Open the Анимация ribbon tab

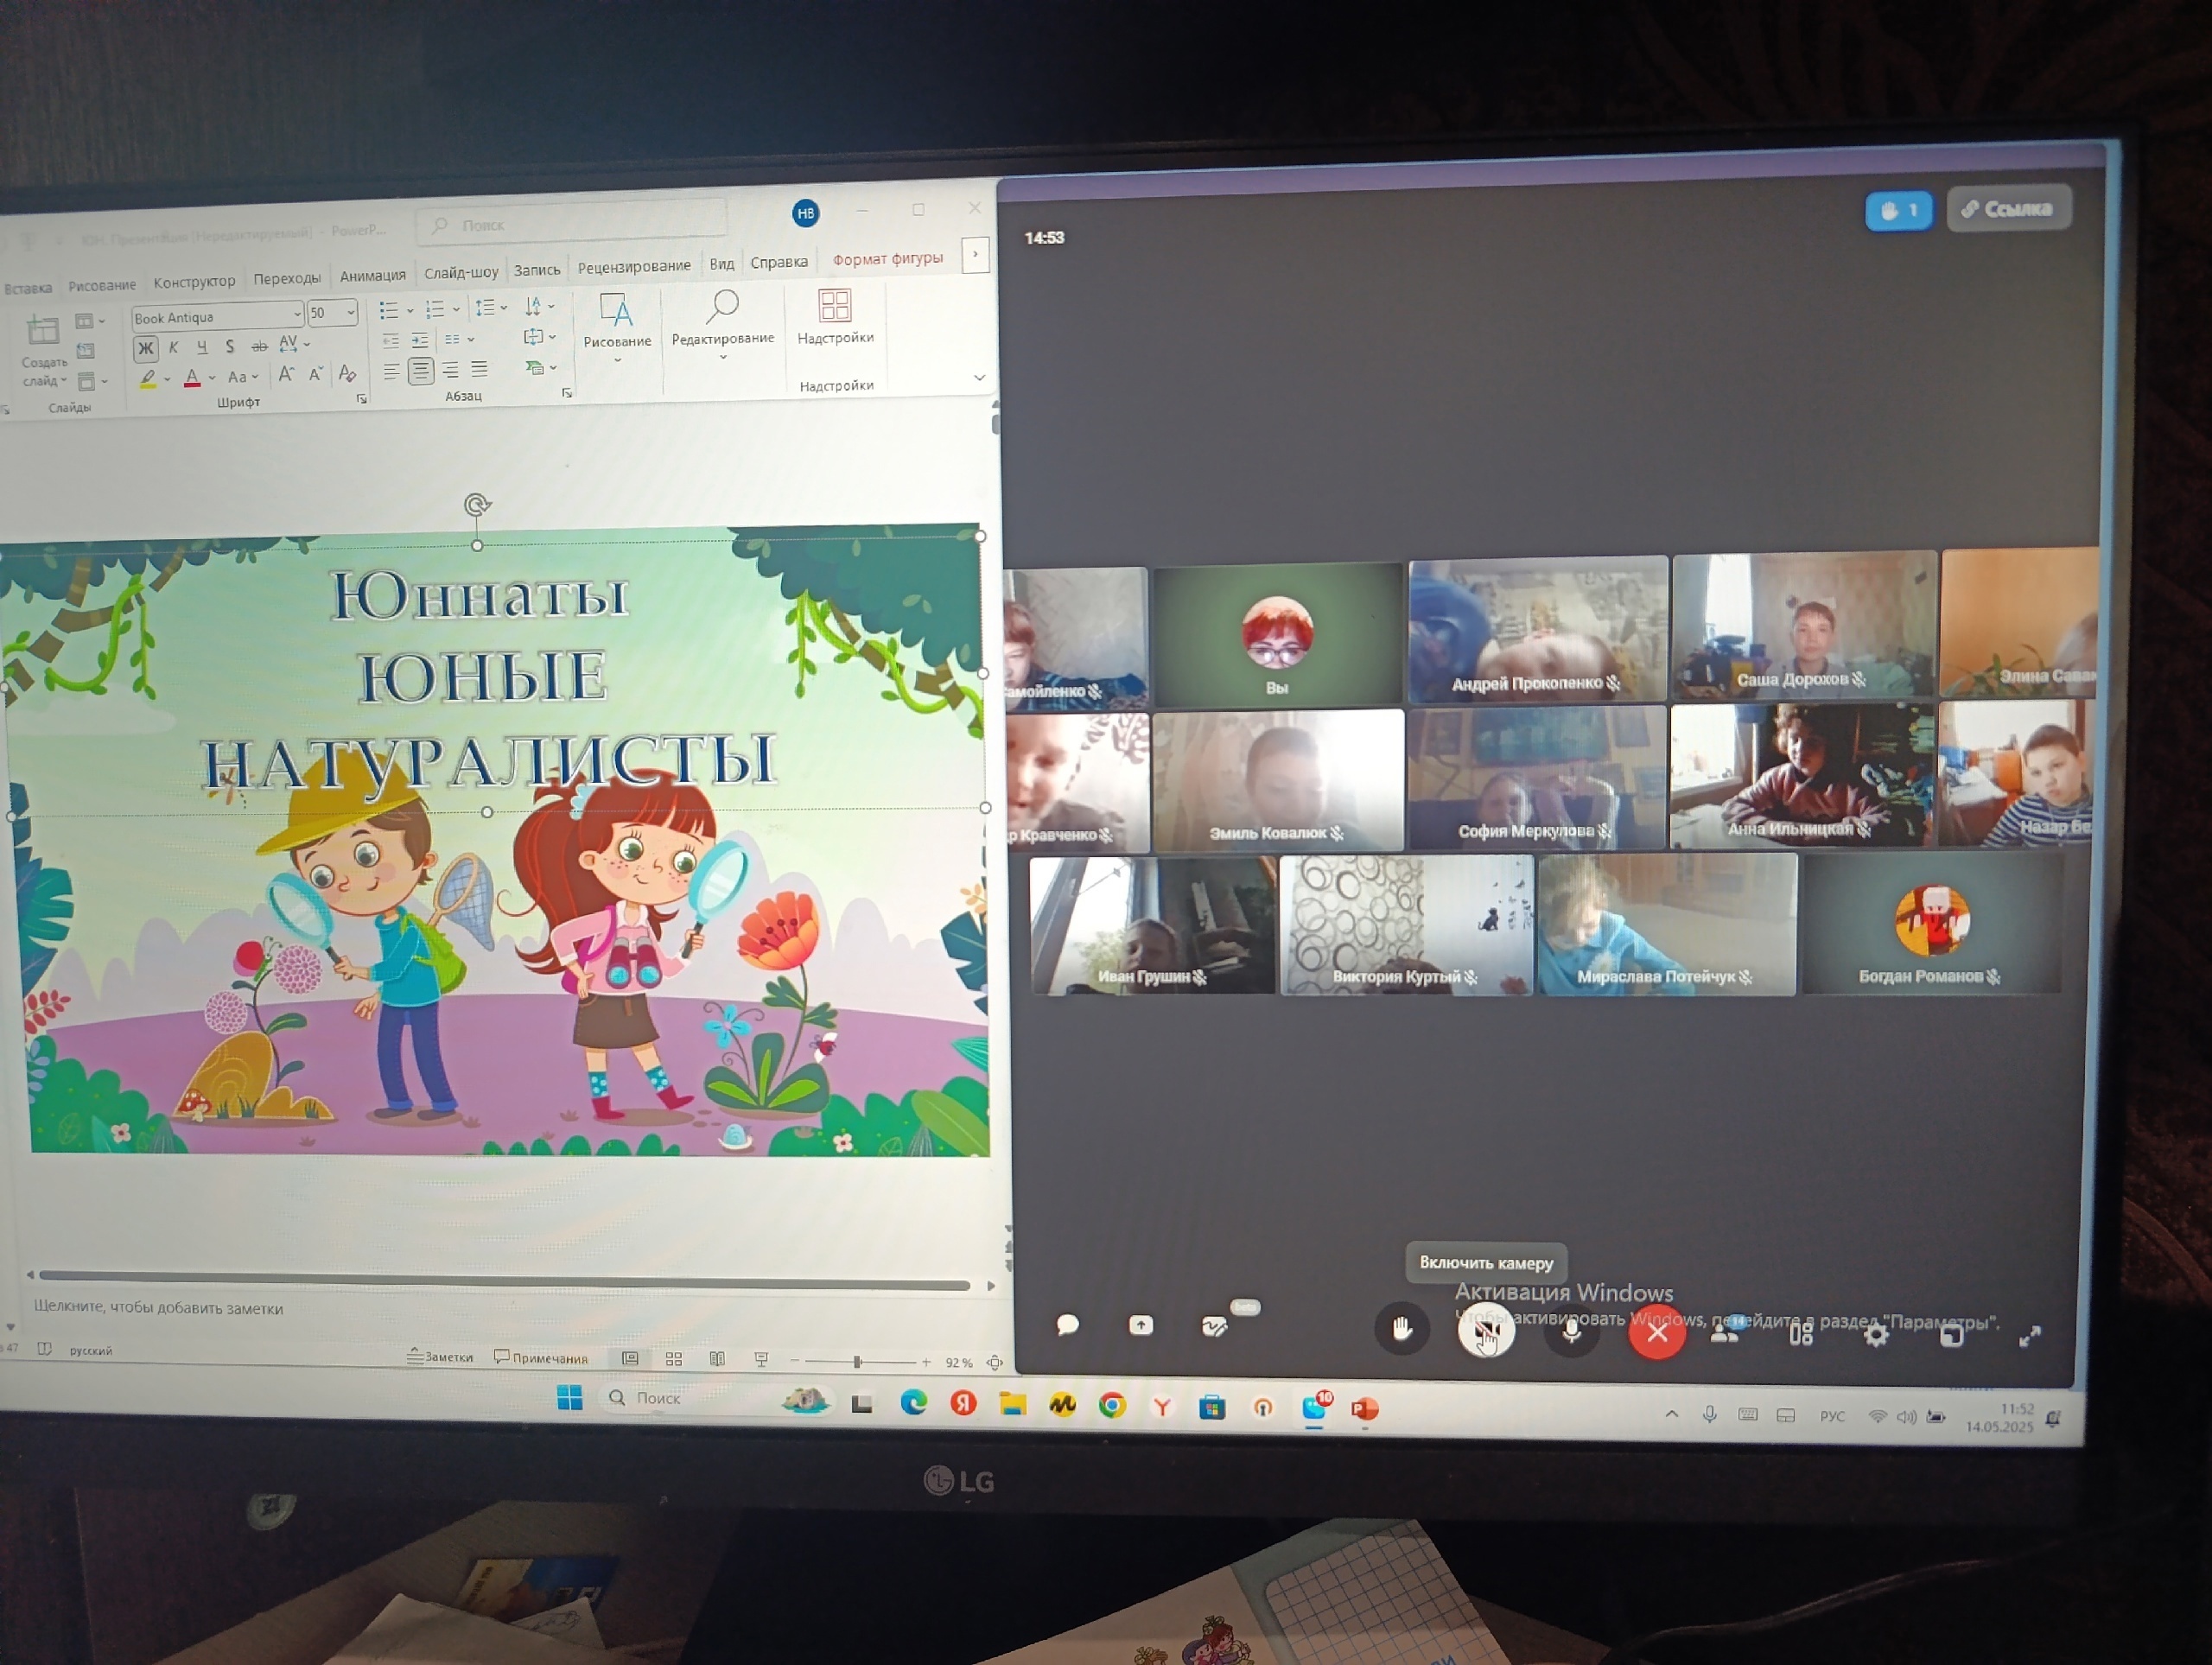[x=373, y=276]
